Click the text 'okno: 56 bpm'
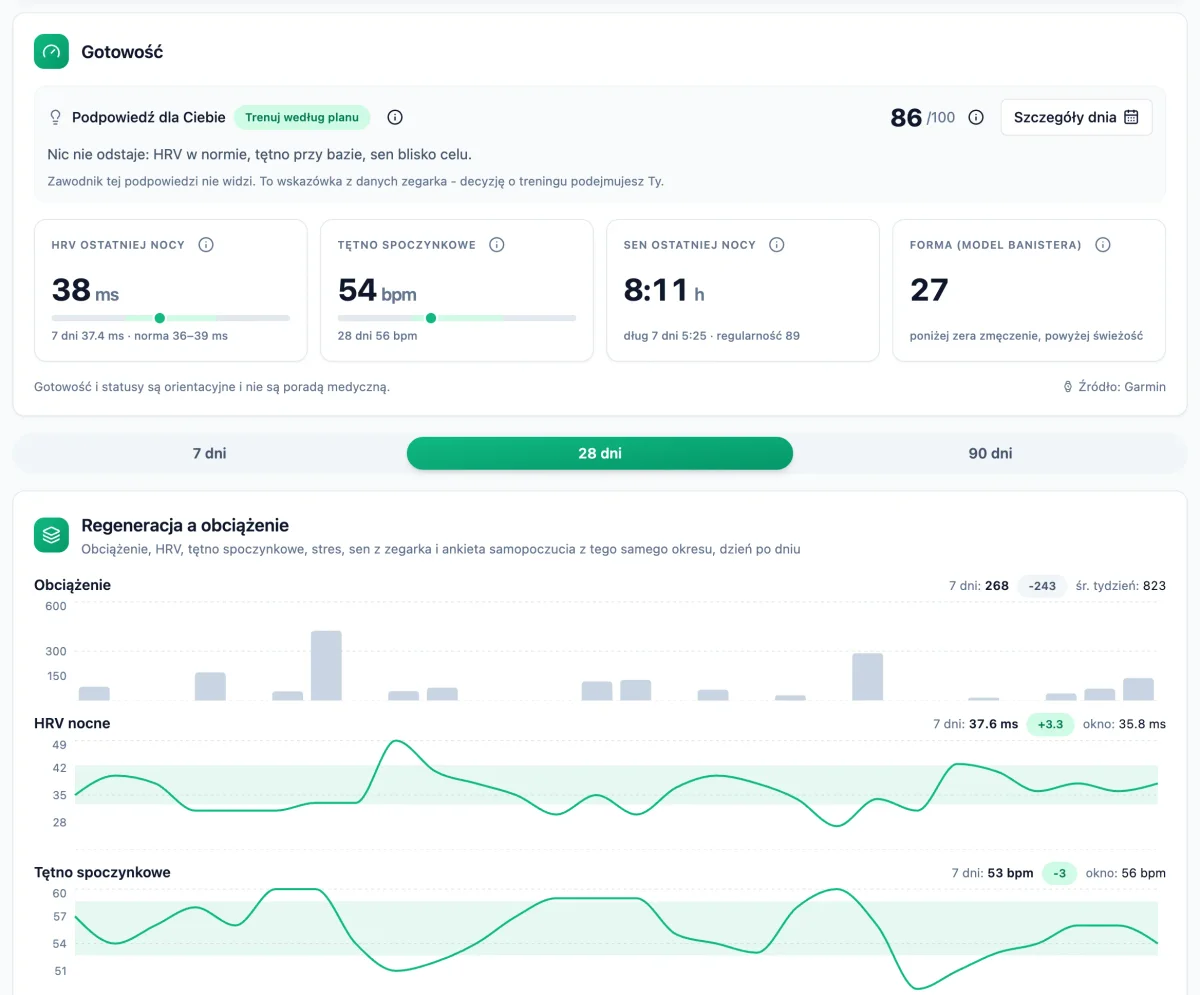 [1126, 873]
